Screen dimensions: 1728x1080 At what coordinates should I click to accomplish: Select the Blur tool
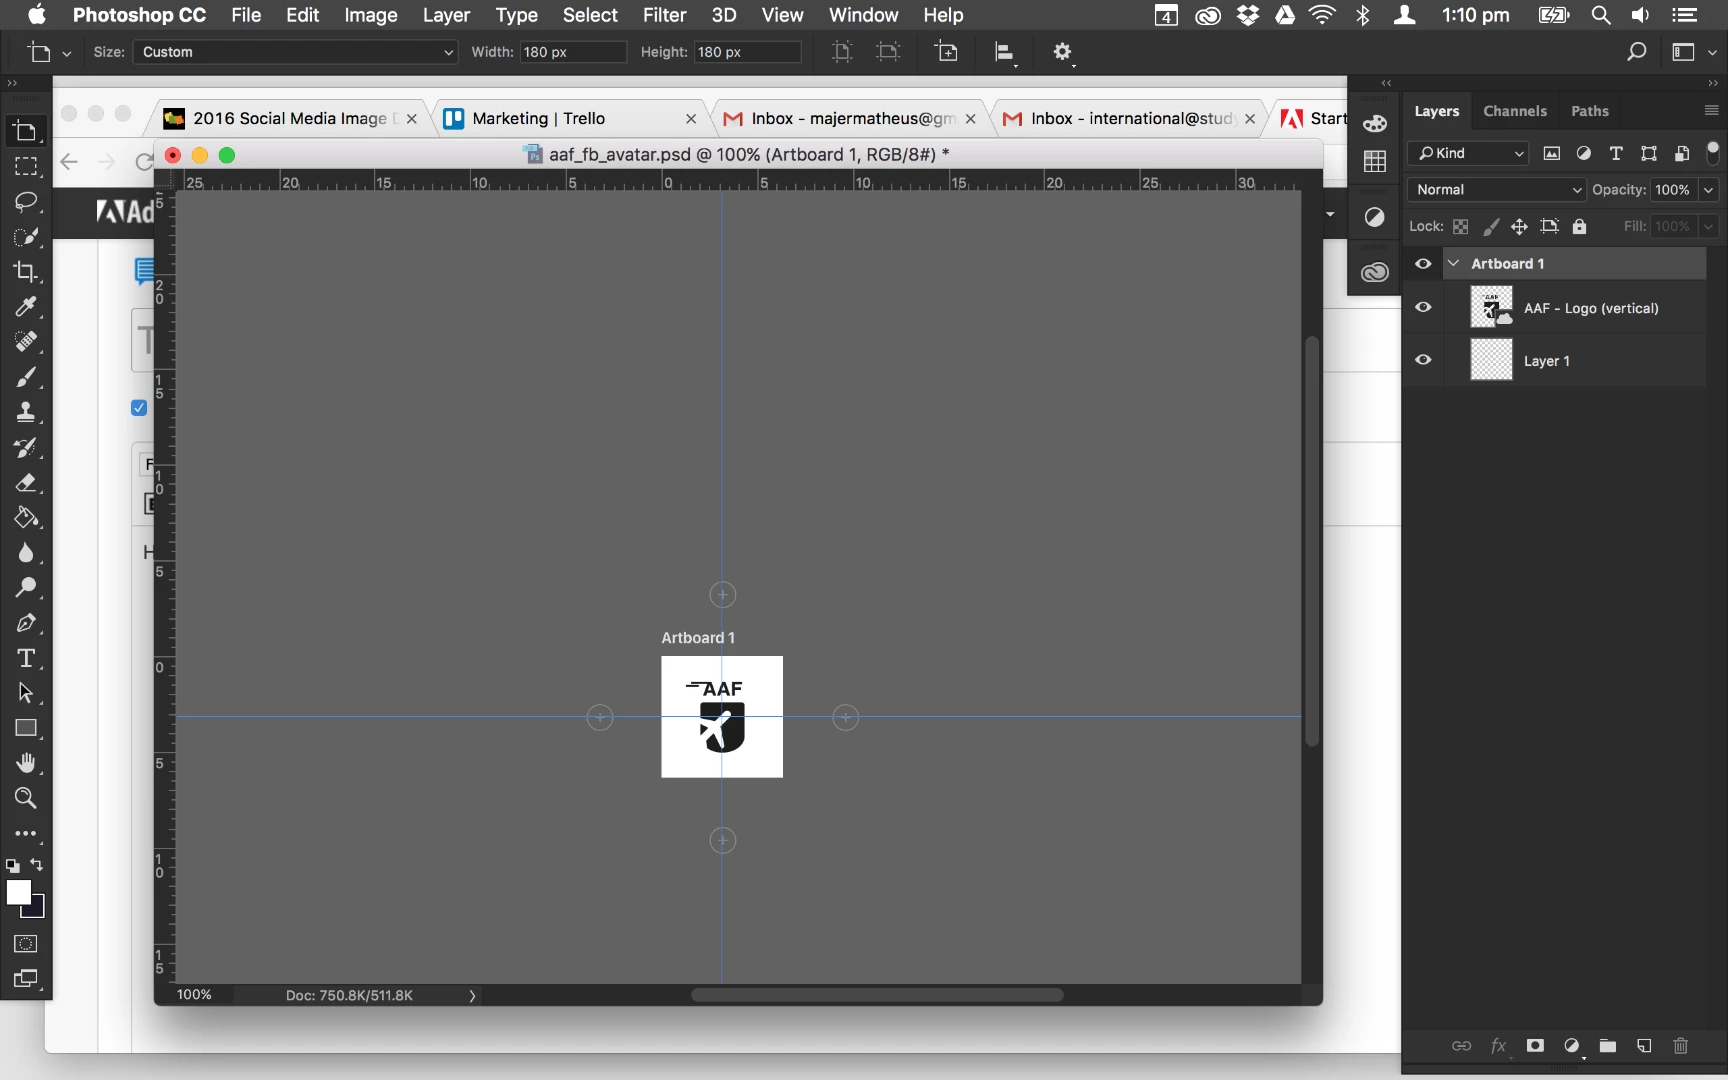point(26,553)
